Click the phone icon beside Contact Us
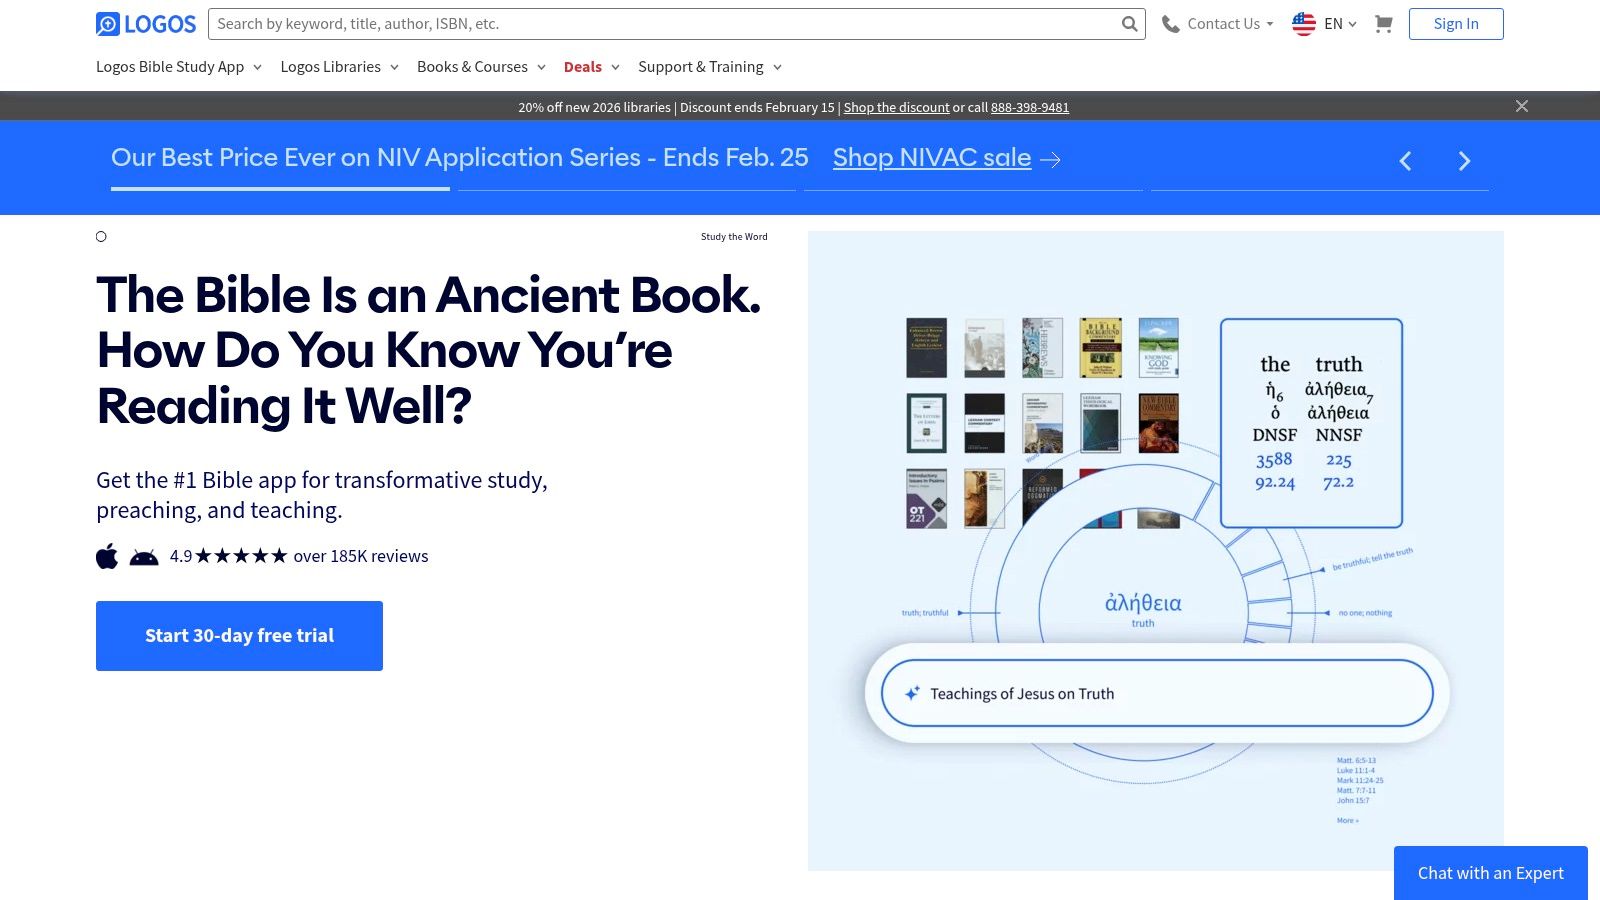Image resolution: width=1600 pixels, height=900 pixels. pyautogui.click(x=1169, y=23)
